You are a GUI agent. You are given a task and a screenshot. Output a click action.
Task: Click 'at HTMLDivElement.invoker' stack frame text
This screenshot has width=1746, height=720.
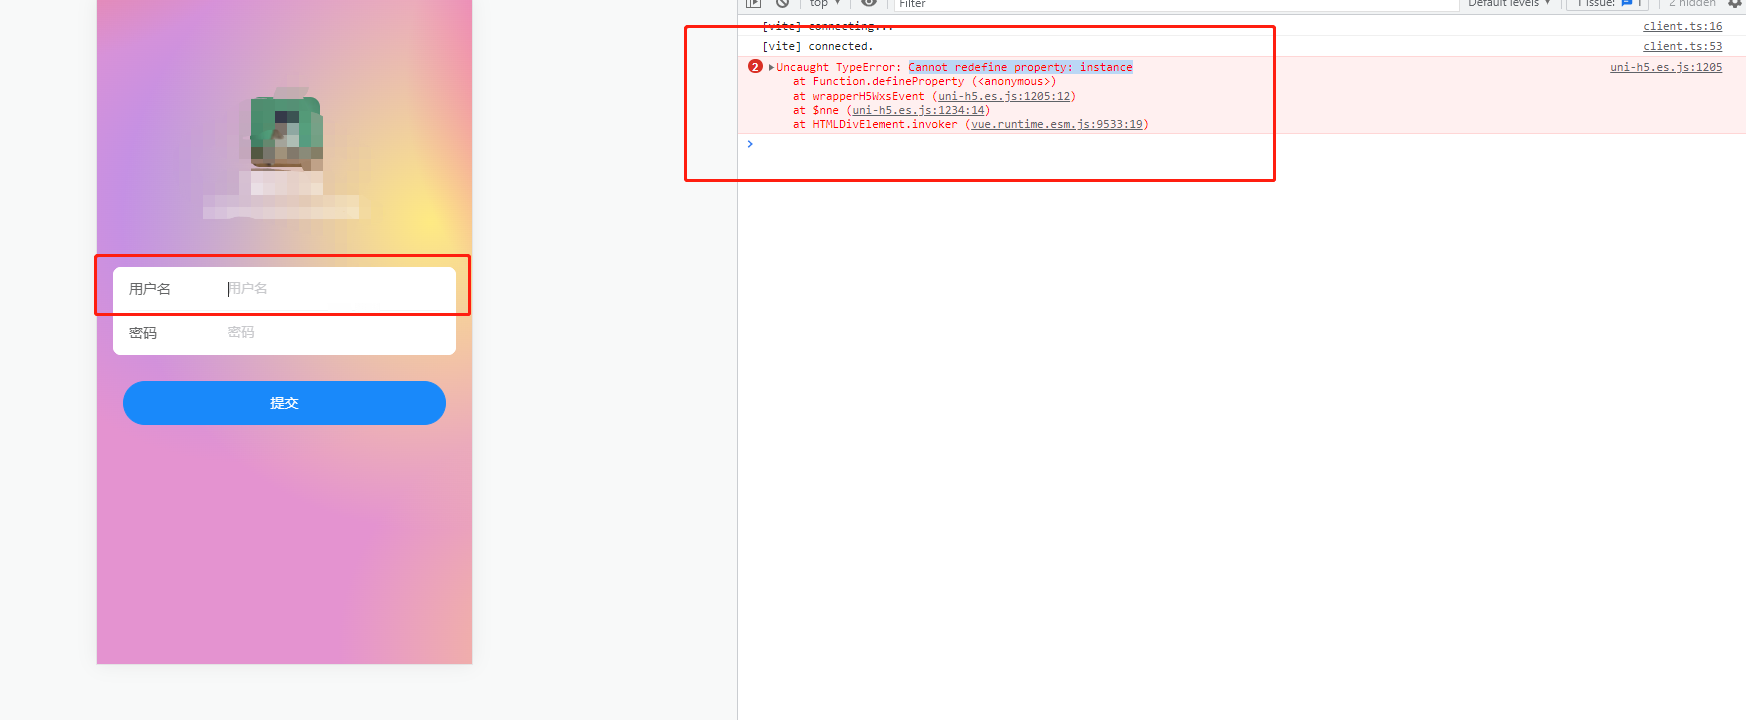875,124
